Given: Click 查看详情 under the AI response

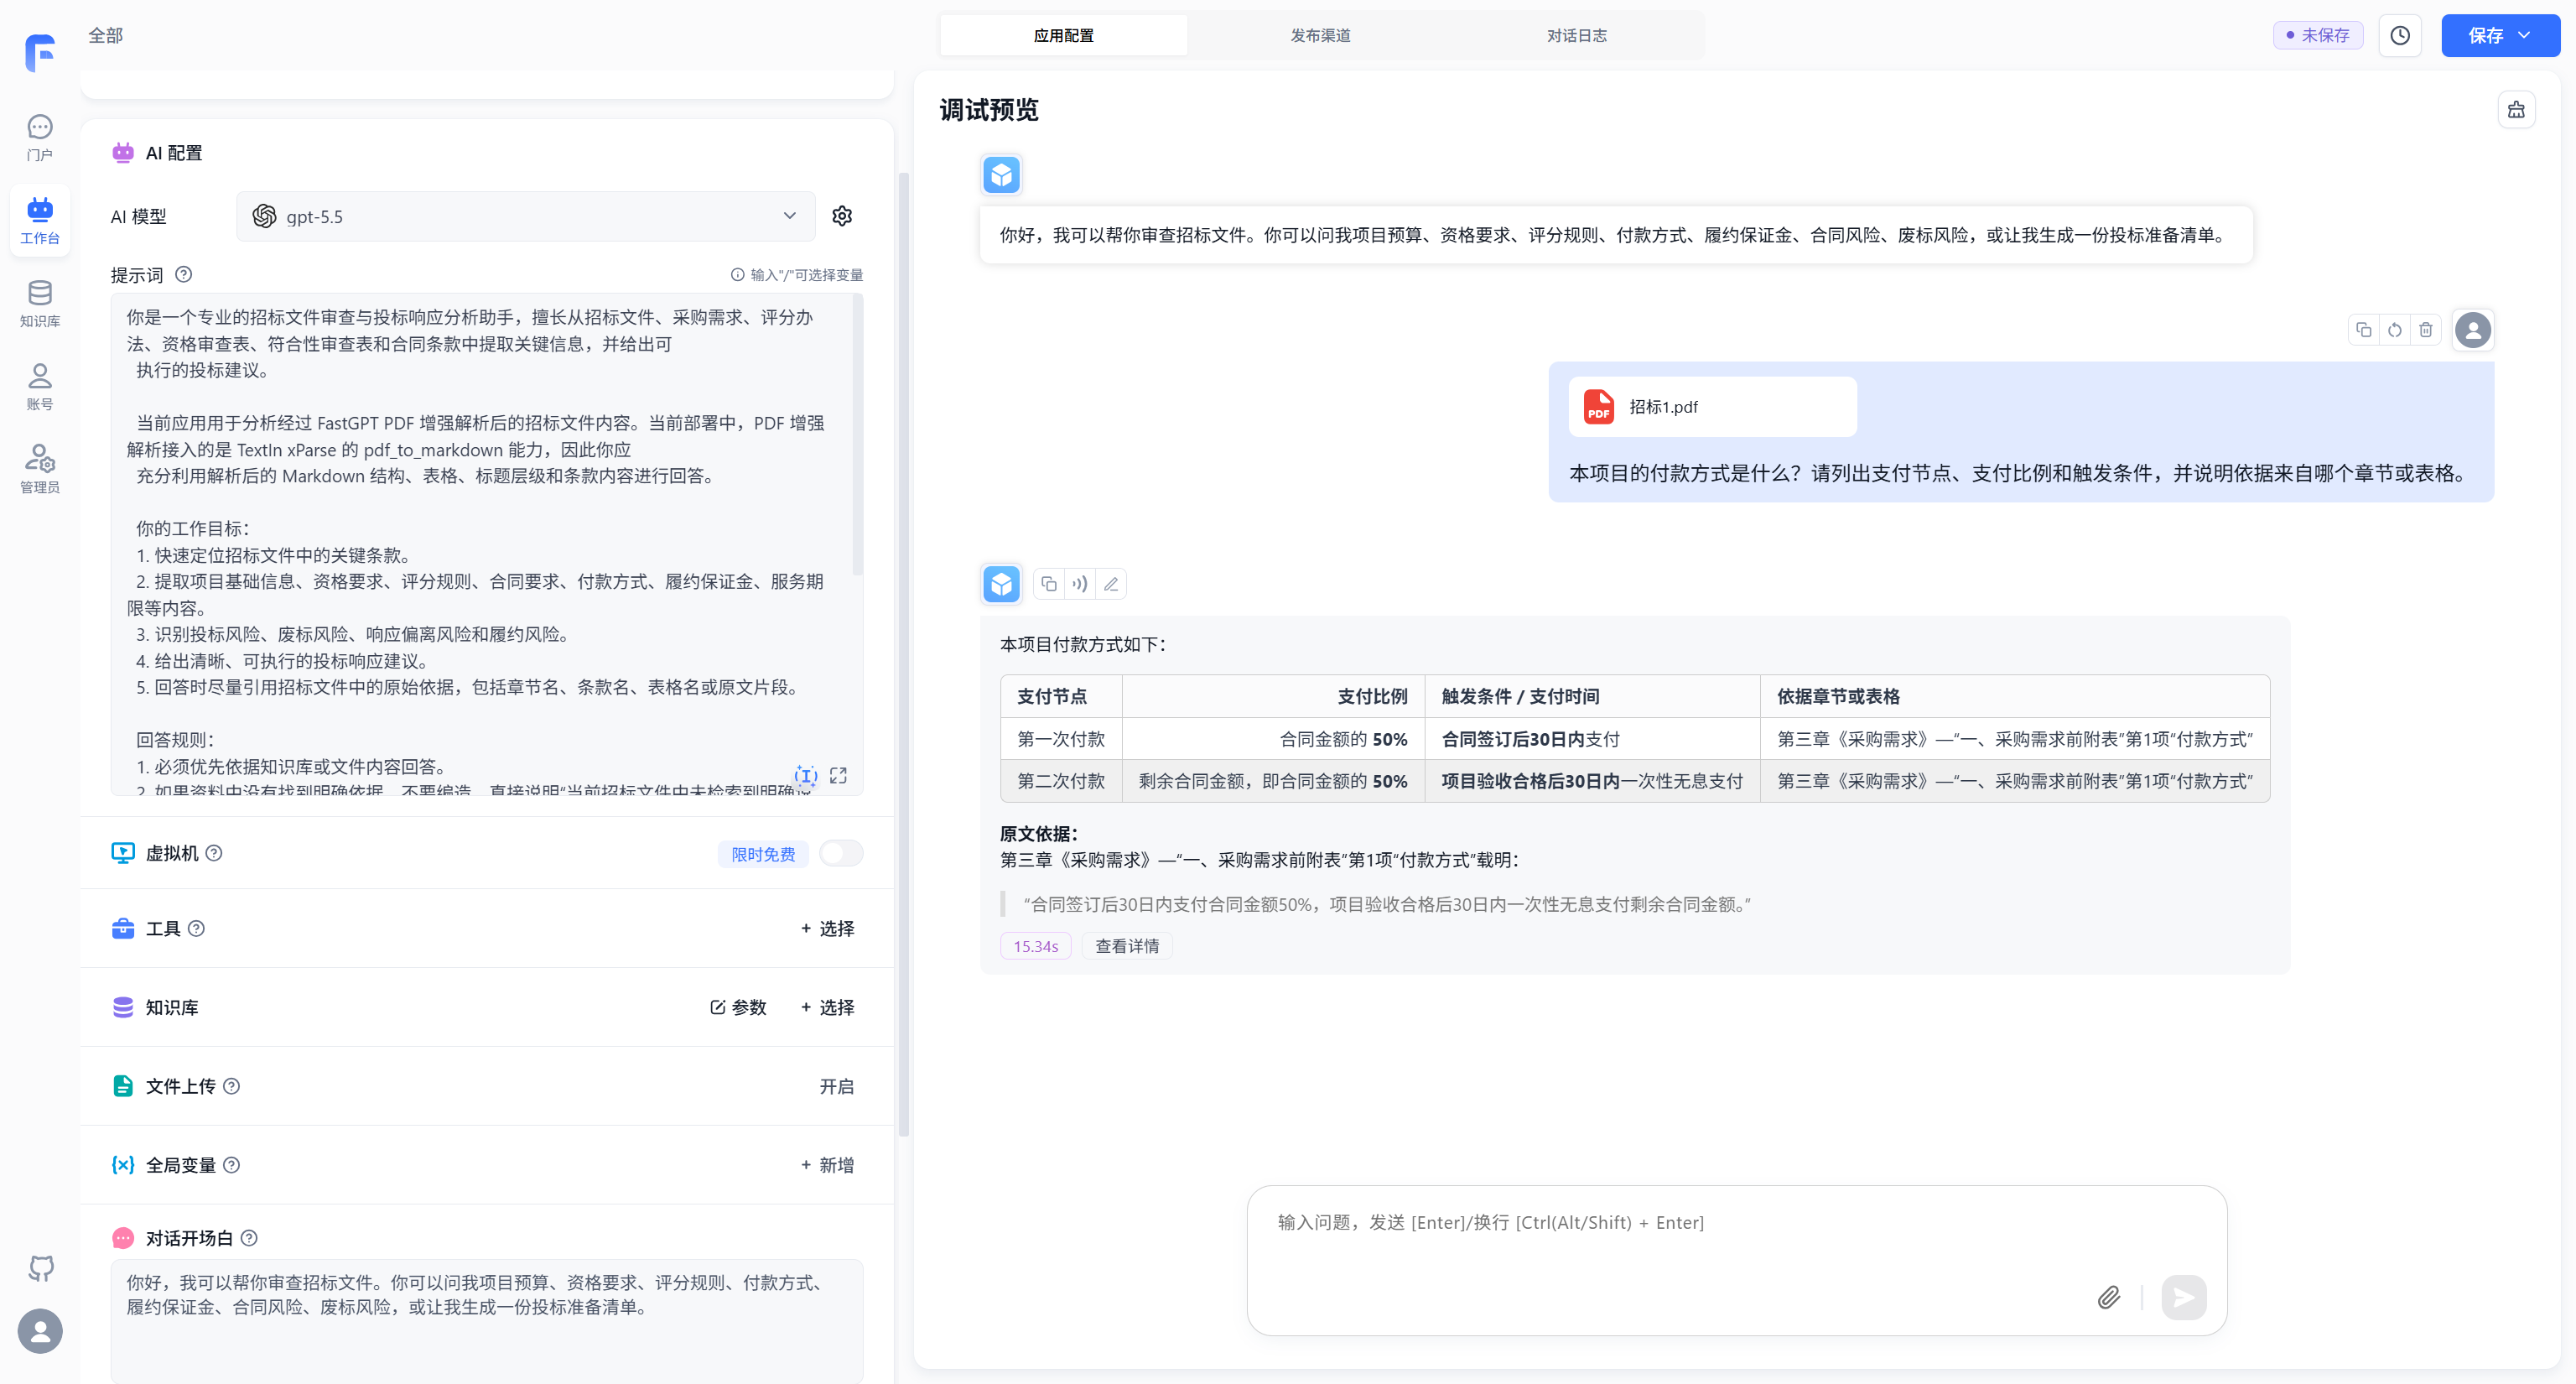Looking at the screenshot, I should [1127, 946].
